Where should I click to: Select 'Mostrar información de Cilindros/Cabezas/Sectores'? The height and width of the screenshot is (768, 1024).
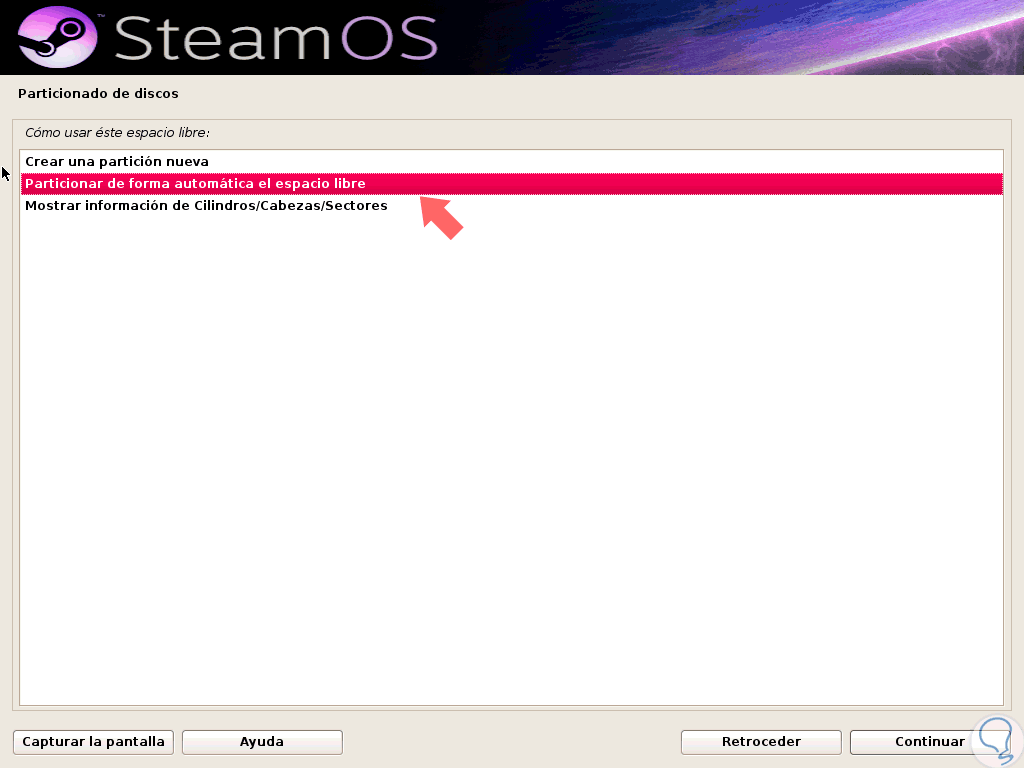[x=511, y=206]
